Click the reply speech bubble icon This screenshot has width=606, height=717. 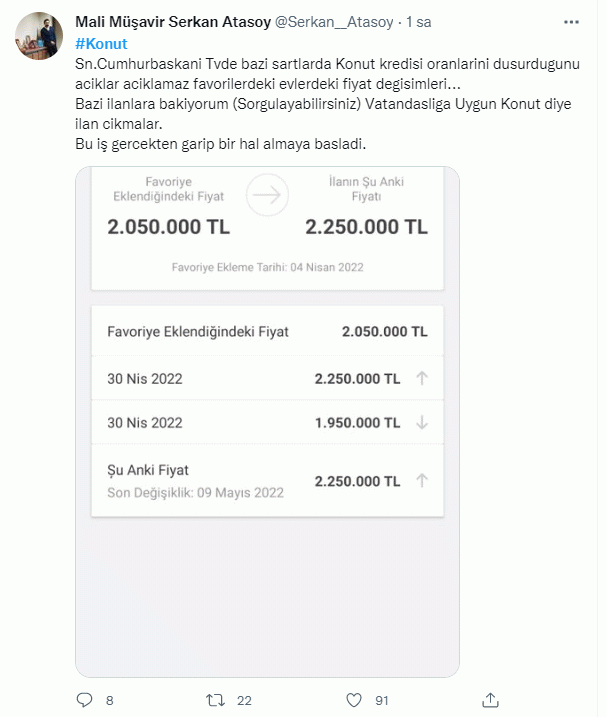pos(84,700)
